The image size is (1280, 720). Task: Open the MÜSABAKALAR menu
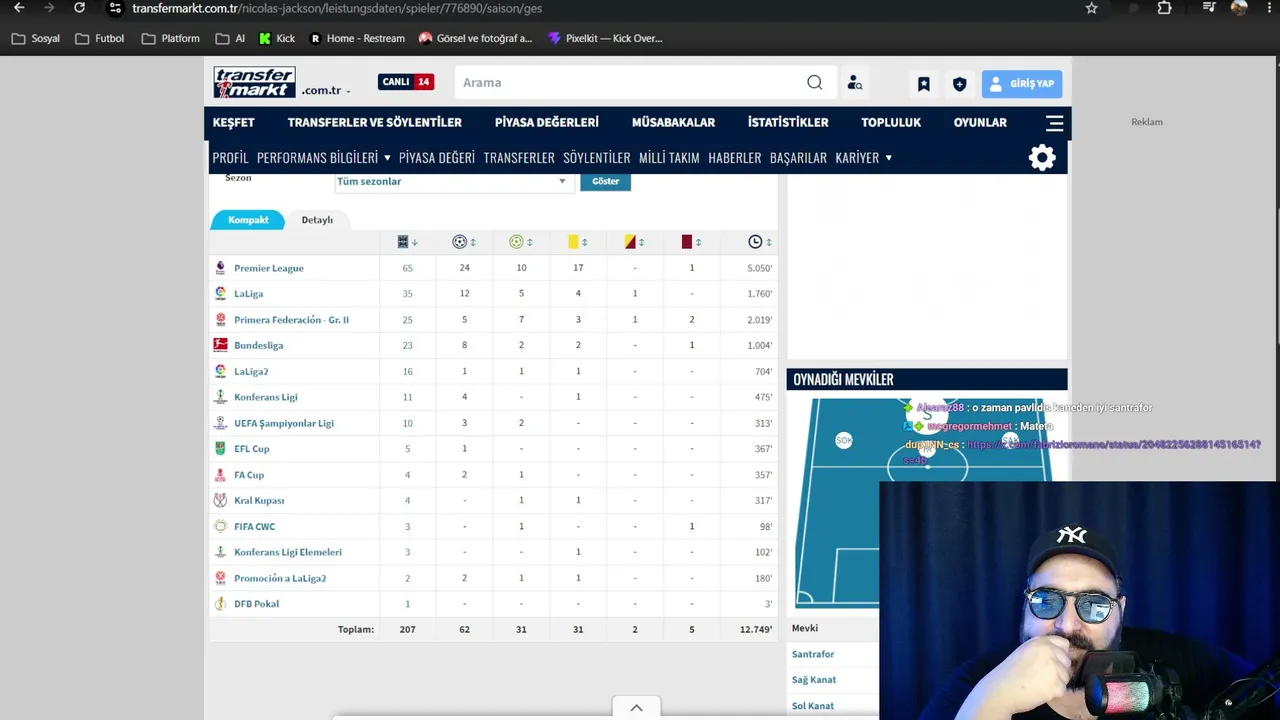pyautogui.click(x=673, y=122)
